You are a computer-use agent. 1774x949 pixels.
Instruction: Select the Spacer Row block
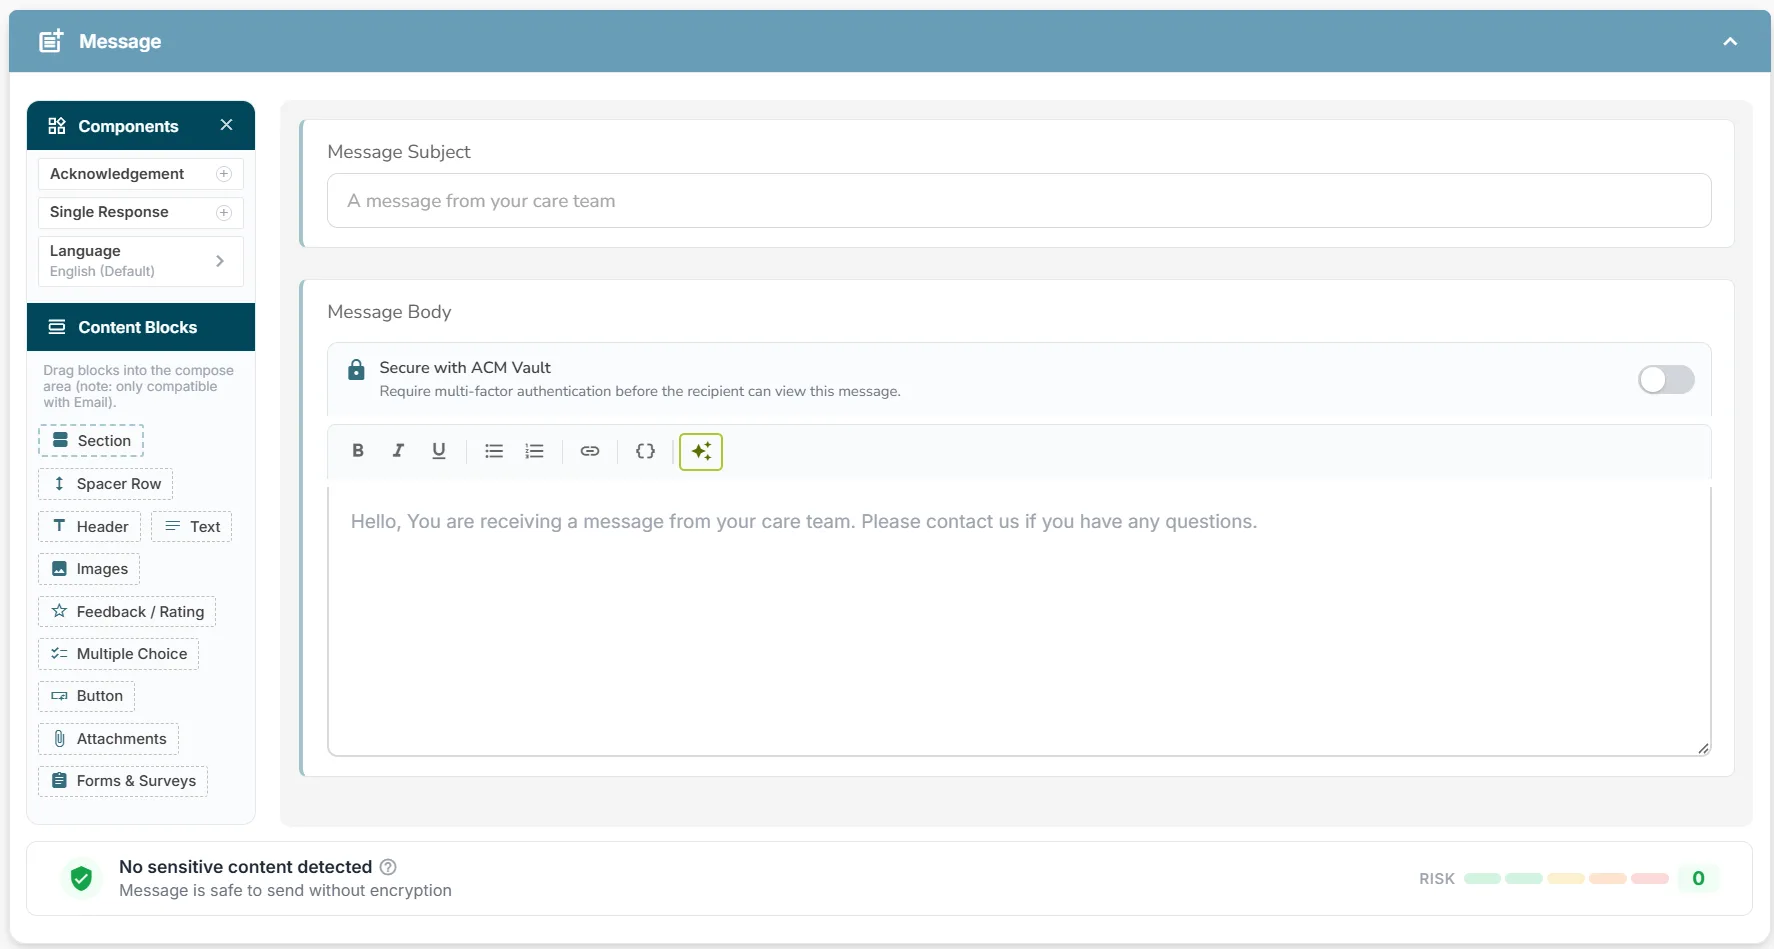106,484
